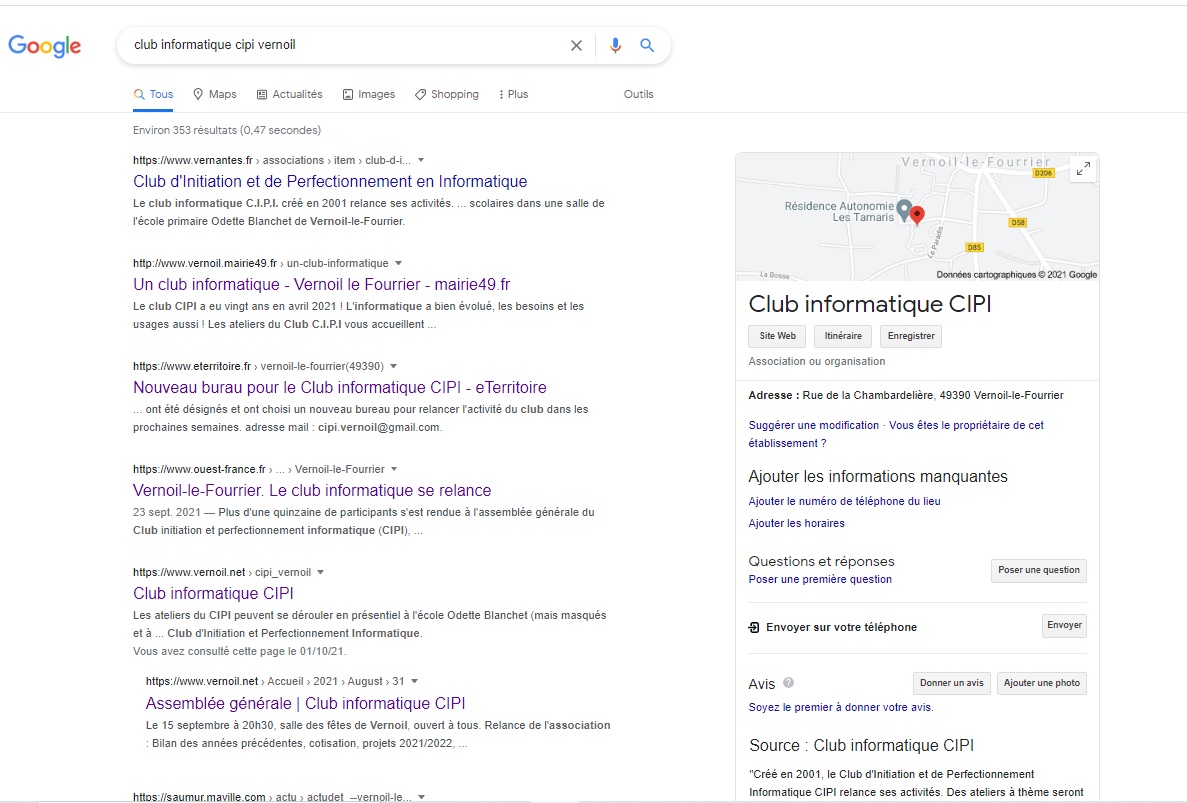Click the Envoyer button
This screenshot has height=803, width=1187.
[x=1064, y=626]
